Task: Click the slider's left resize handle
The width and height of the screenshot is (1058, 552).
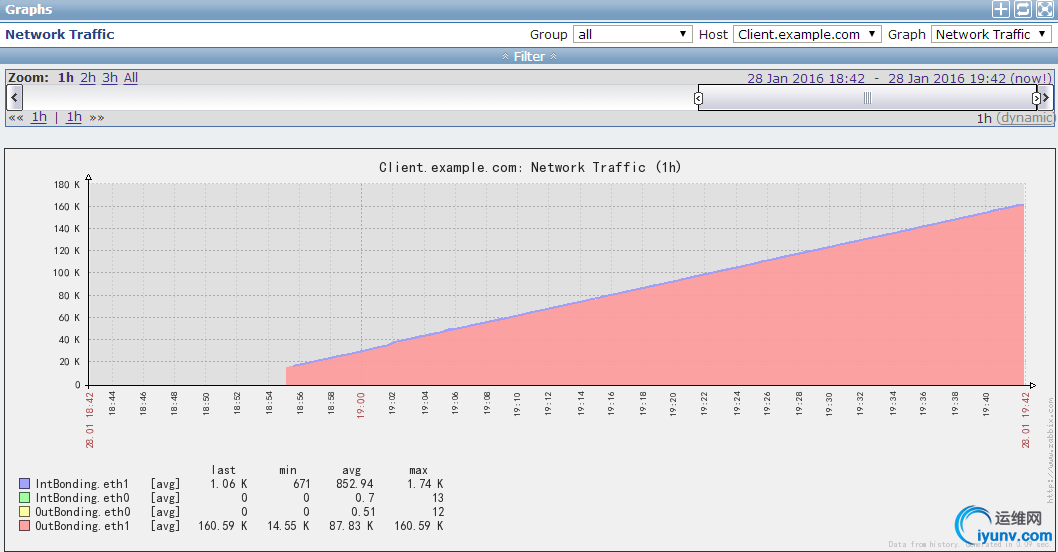Action: click(698, 99)
